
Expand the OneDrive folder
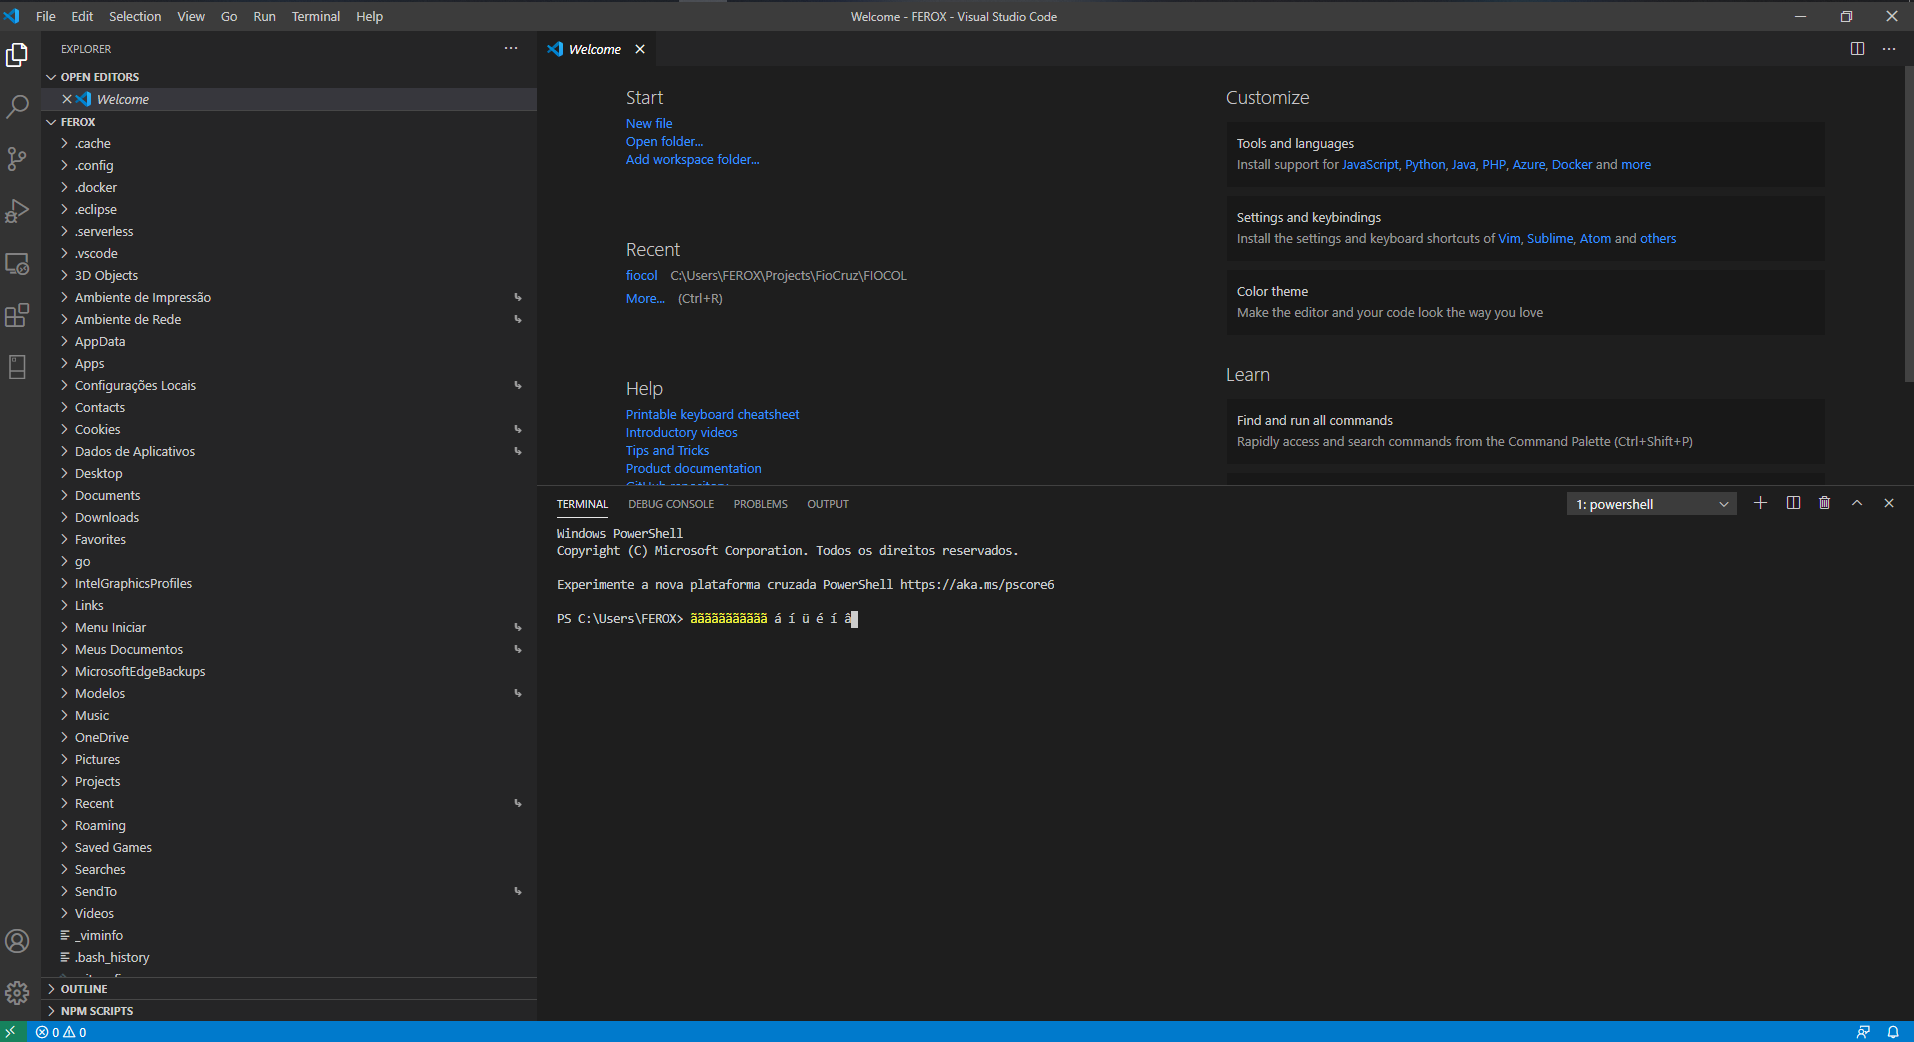tap(290, 737)
